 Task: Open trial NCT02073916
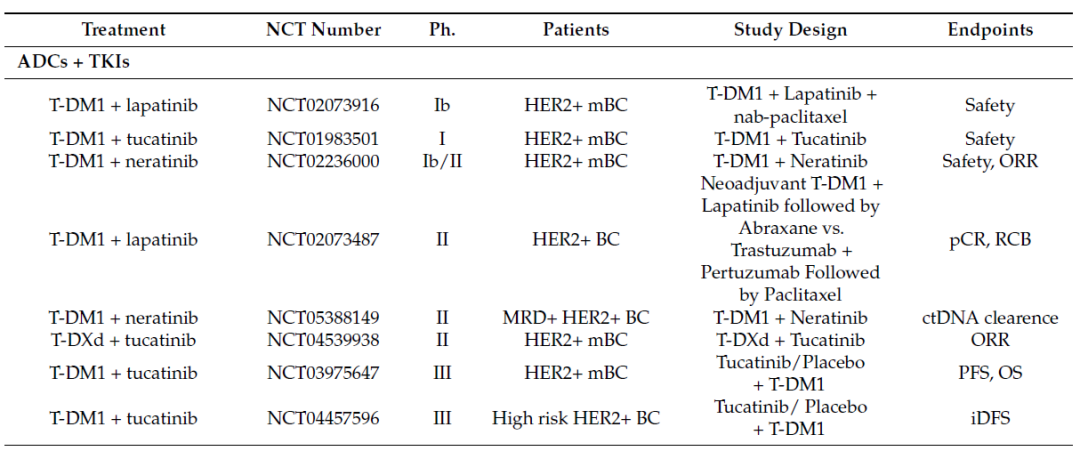click(x=323, y=105)
